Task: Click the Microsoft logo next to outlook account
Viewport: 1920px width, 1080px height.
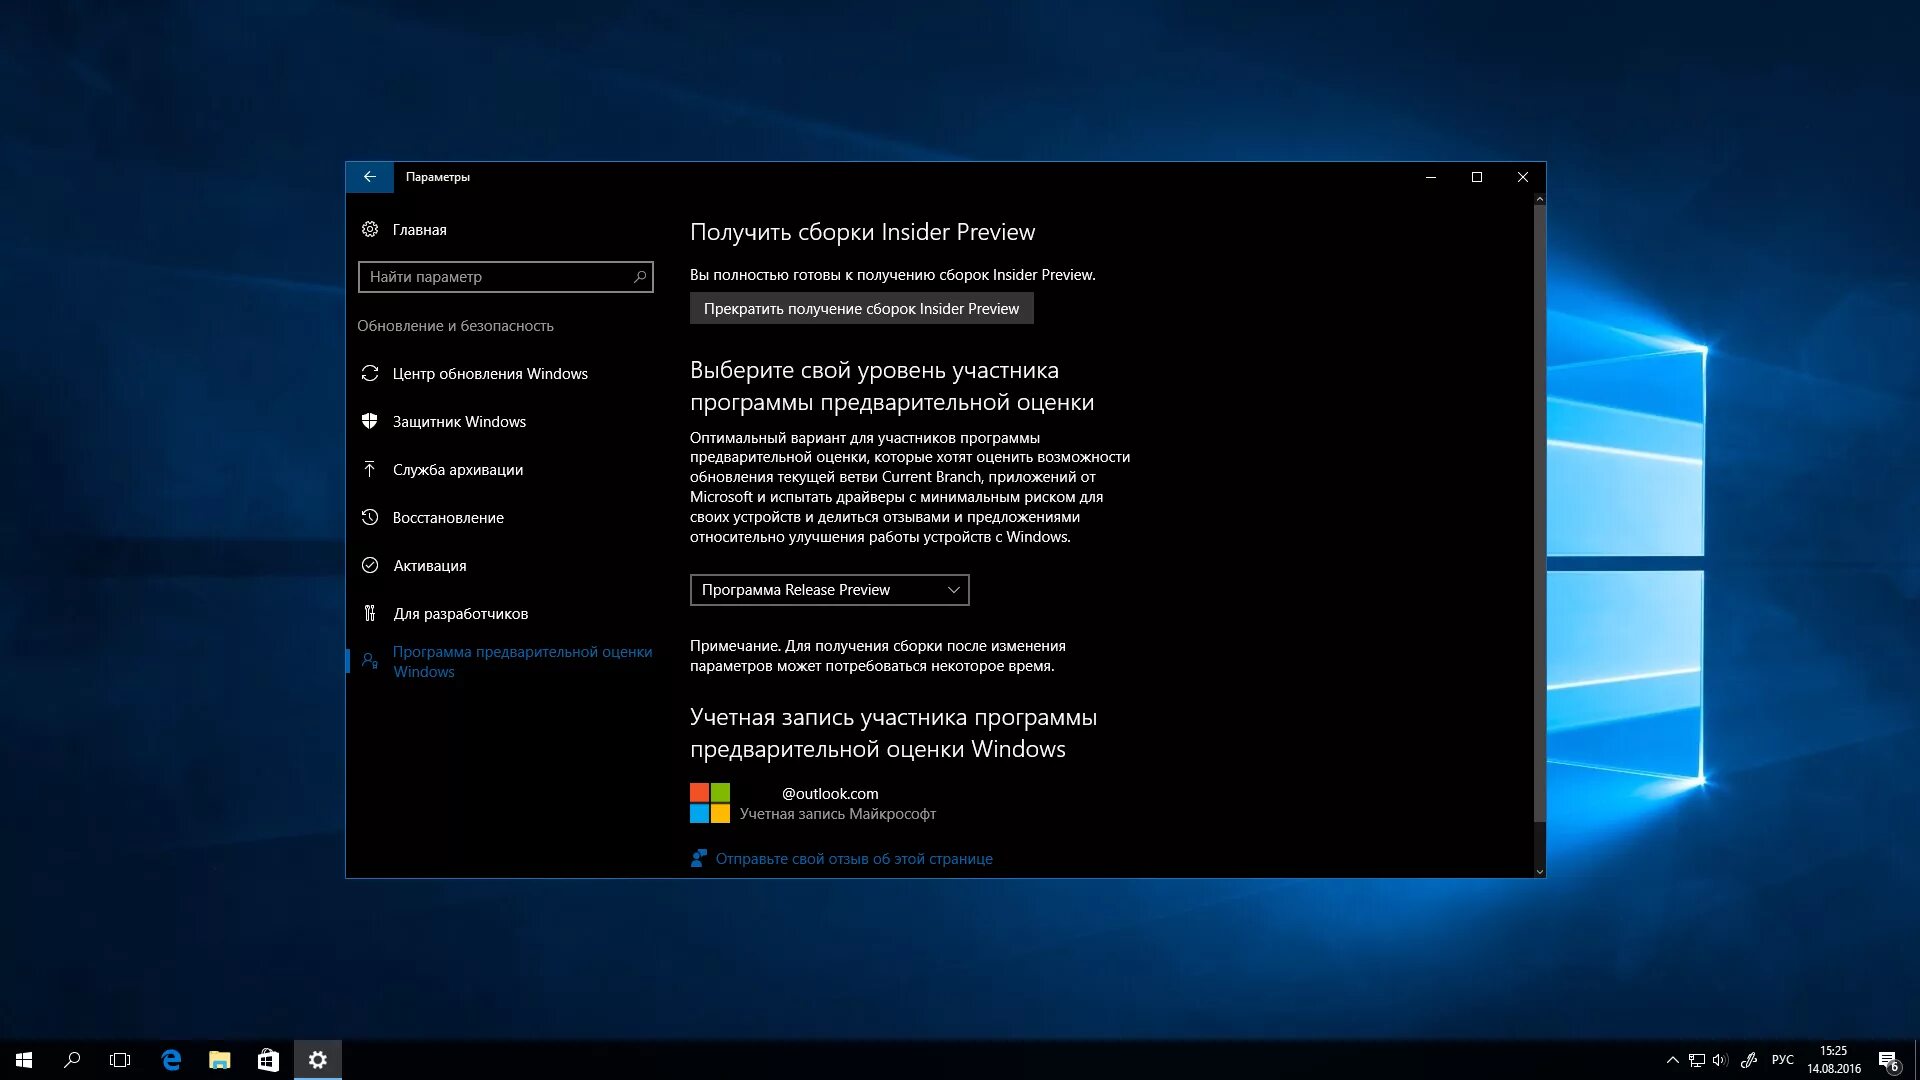Action: 710,803
